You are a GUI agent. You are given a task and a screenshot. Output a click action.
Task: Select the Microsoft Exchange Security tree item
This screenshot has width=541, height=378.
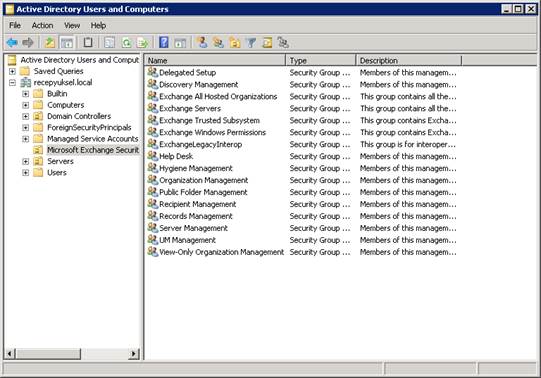[x=93, y=150]
